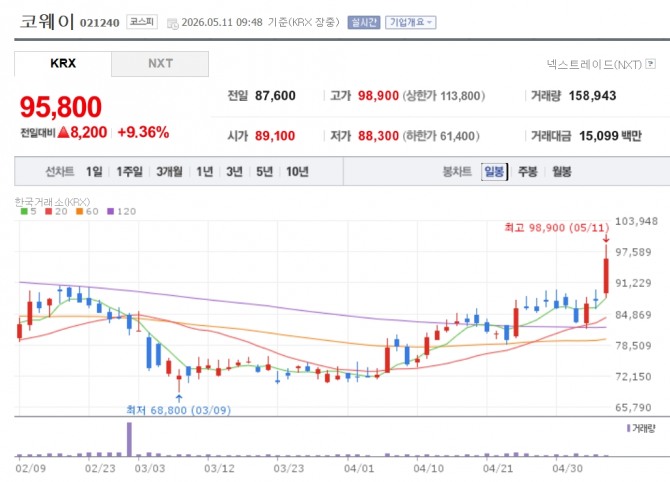Click the stock code 021240
Viewport: 670px width, 482px height.
point(100,23)
